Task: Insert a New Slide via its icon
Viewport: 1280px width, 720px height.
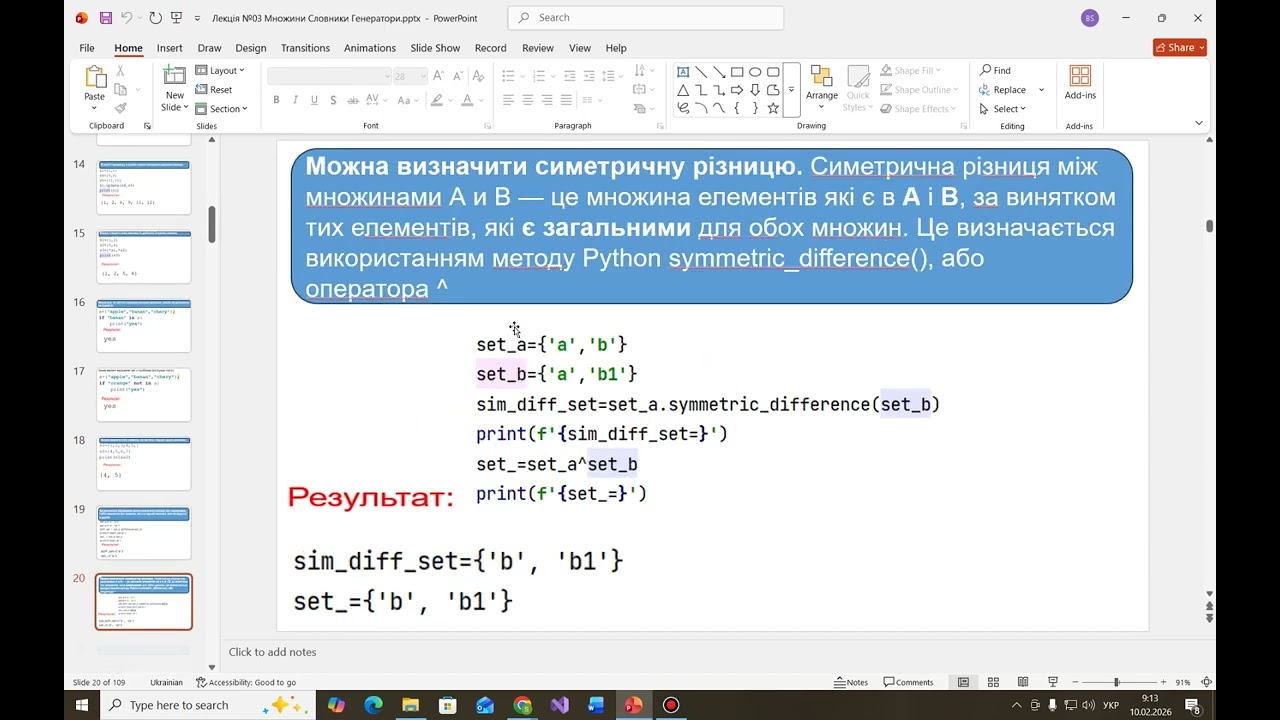Action: coord(175,76)
